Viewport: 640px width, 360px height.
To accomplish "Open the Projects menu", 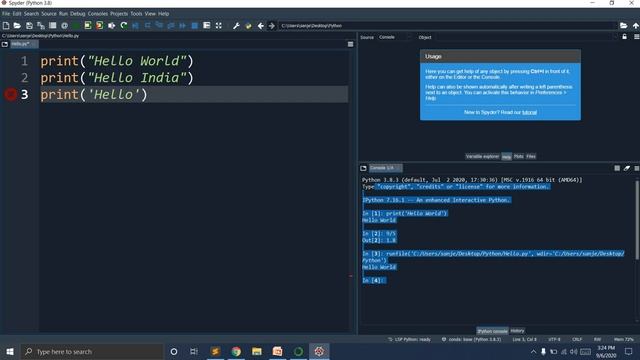I will click(119, 13).
